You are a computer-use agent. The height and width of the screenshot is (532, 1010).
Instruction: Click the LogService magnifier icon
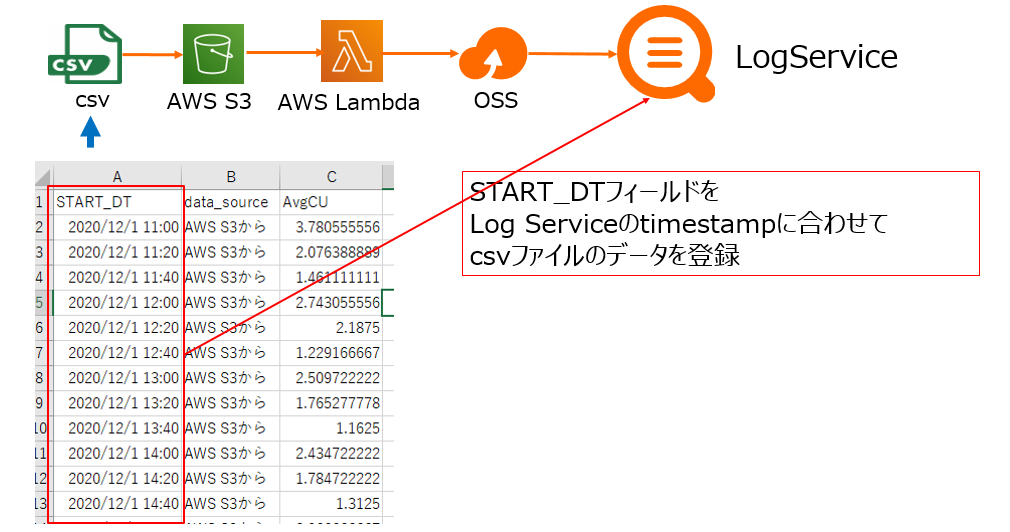point(665,53)
